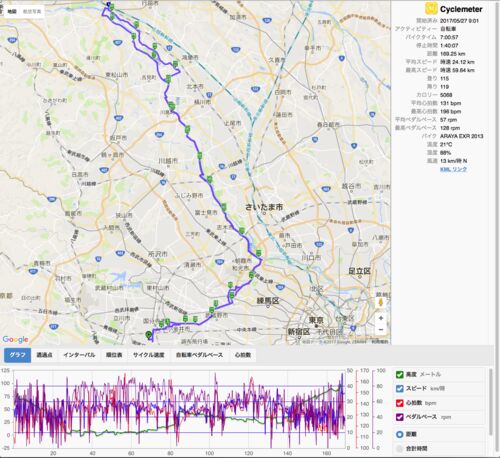Click the 足立区 label on map
The height and width of the screenshot is (458, 500).
click(x=360, y=271)
